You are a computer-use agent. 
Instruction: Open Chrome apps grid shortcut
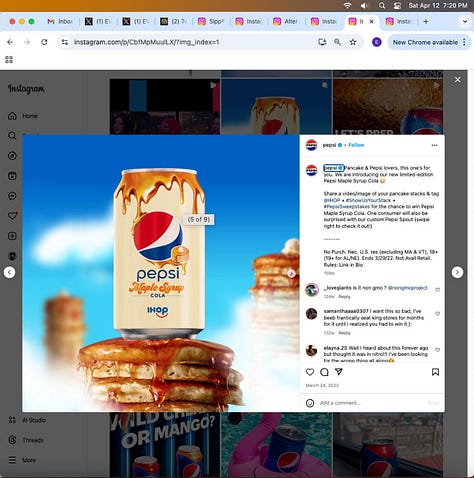coord(9,60)
